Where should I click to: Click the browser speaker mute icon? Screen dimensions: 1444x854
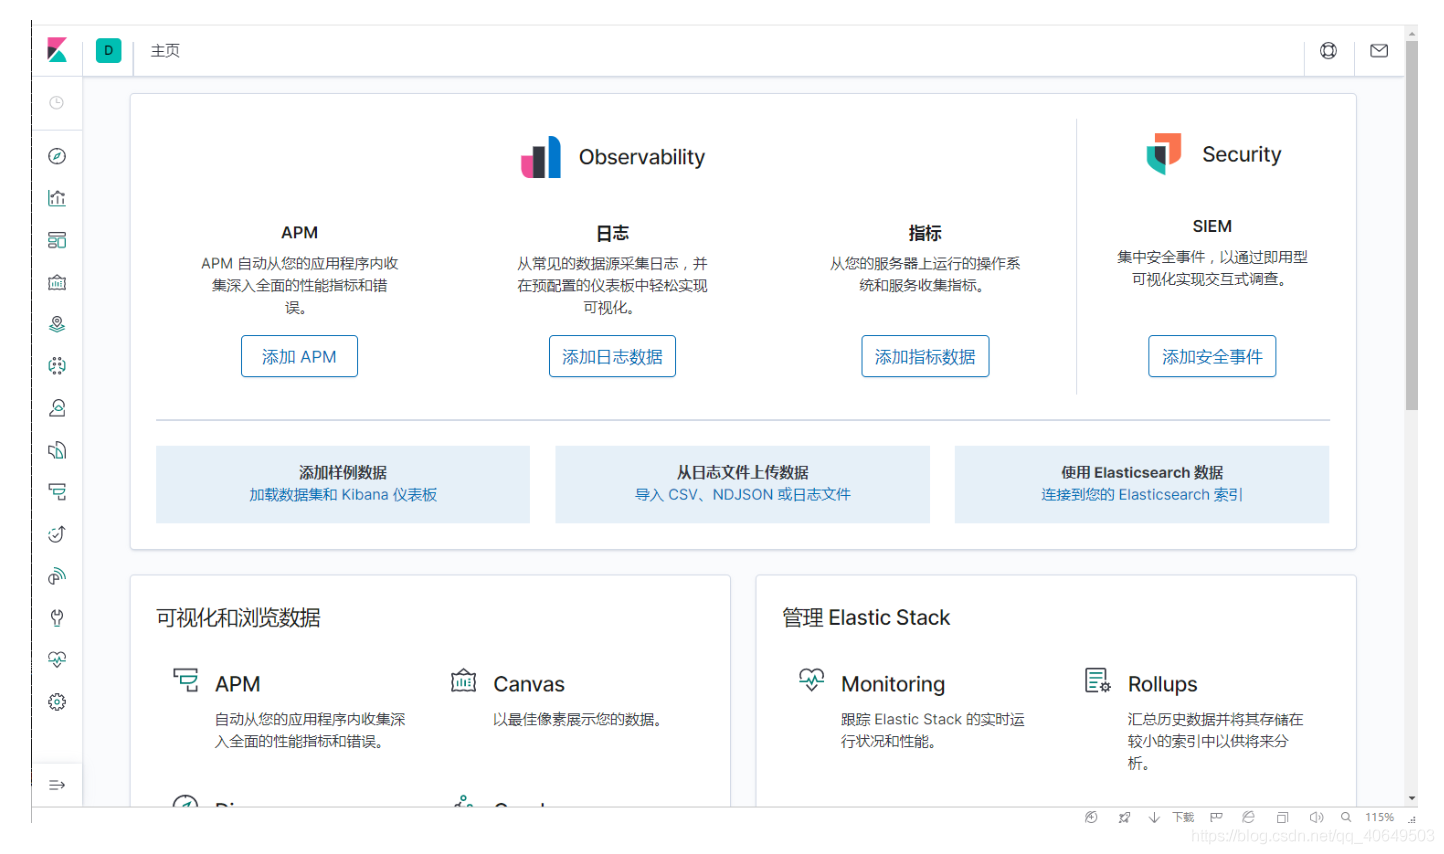(1316, 817)
